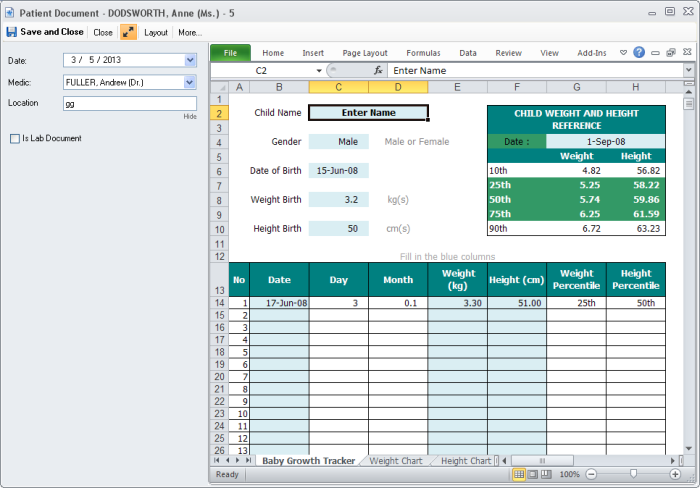Switch to Normal view in status bar
This screenshot has height=488, width=700.
[518, 474]
